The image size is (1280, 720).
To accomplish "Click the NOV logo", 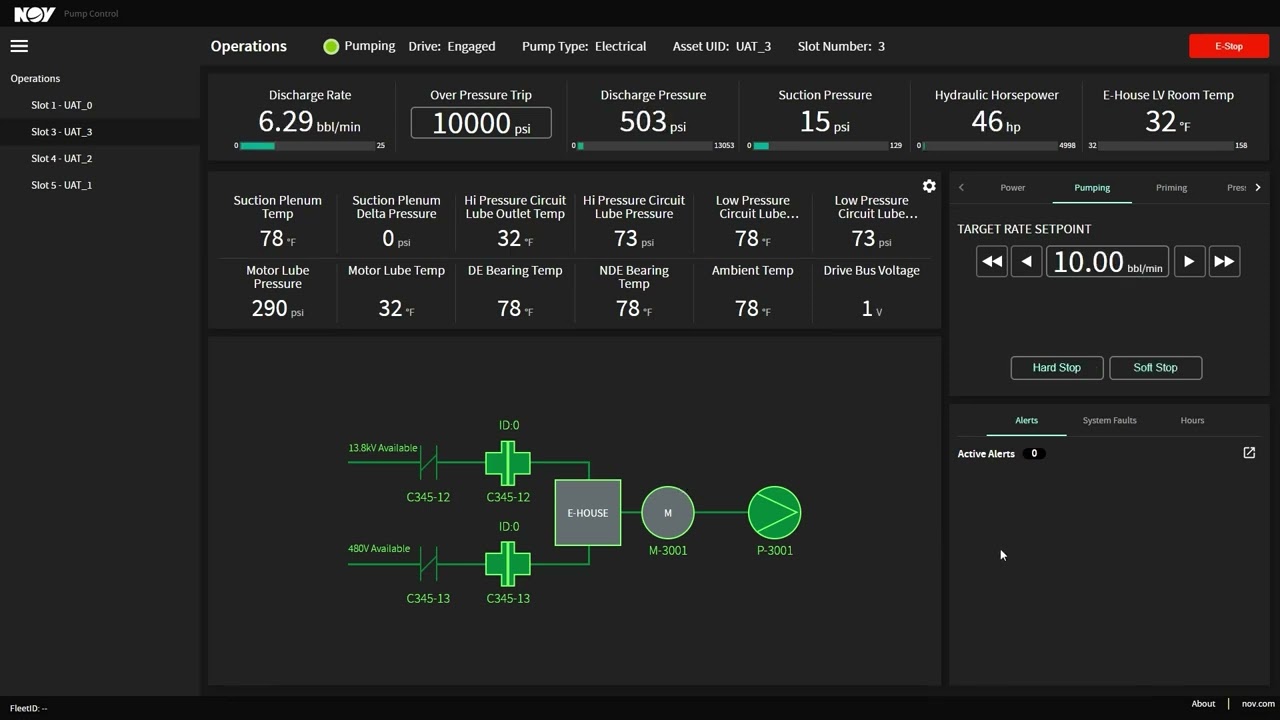I will [34, 14].
